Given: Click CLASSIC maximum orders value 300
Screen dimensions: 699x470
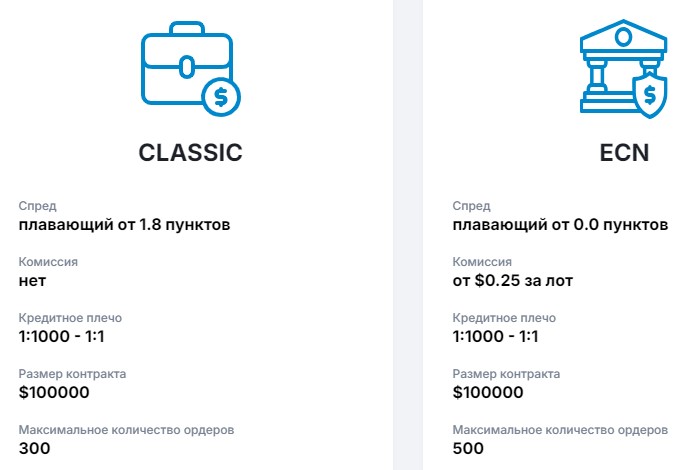Looking at the screenshot, I should point(35,448).
